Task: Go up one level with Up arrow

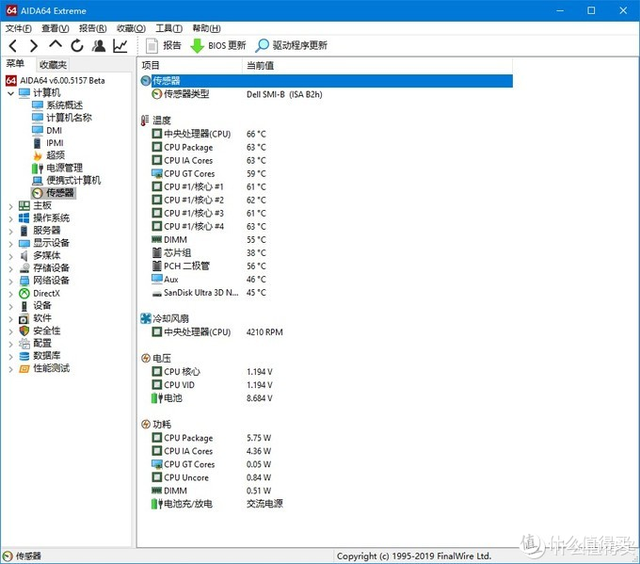Action: coord(55,46)
